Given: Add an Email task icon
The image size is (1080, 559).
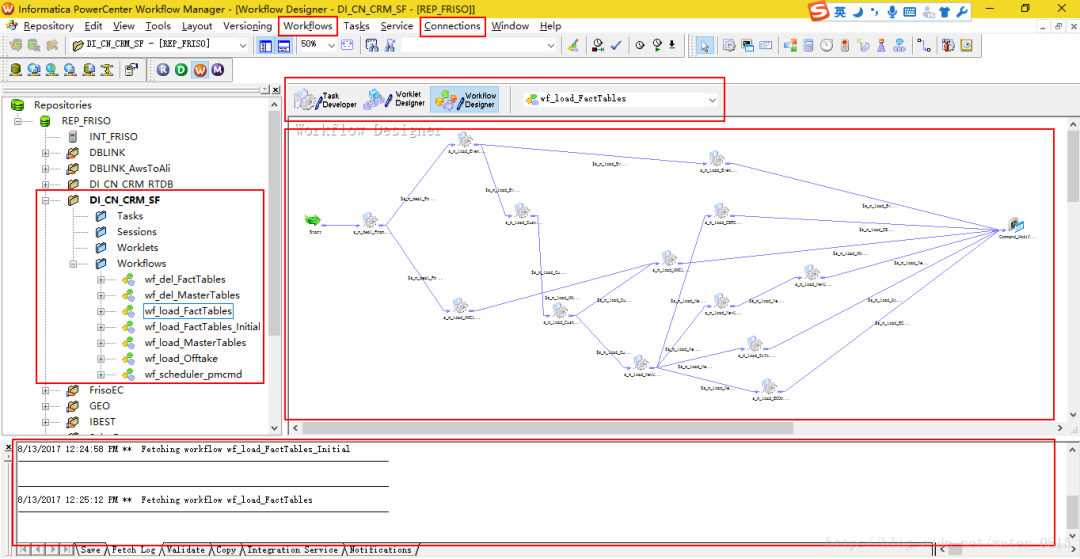Looking at the screenshot, I should pos(765,45).
